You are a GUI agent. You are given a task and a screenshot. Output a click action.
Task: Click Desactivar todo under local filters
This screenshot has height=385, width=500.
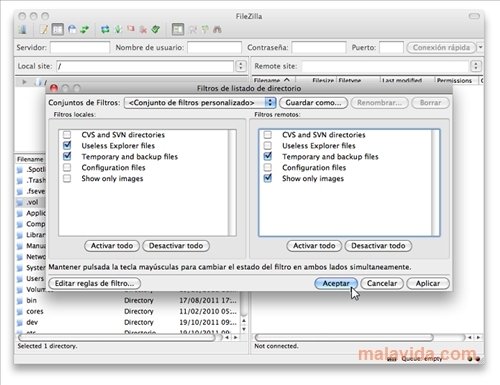tap(176, 246)
